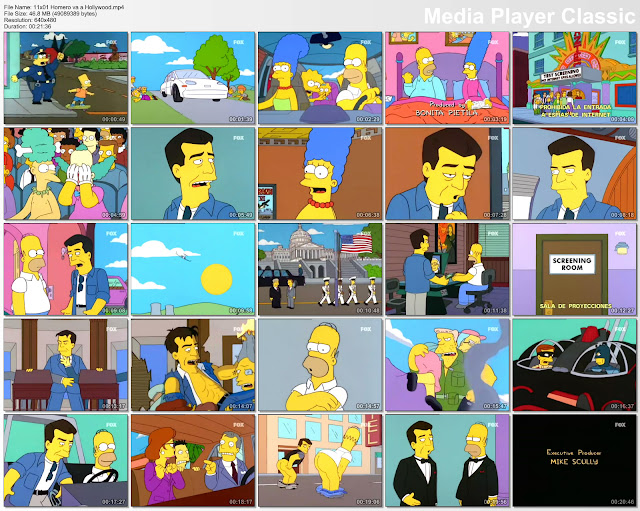Screen dimensions: 640x511
Task: Select the thumbnail of policeman chasing skateboarding Bart
Action: point(66,78)
